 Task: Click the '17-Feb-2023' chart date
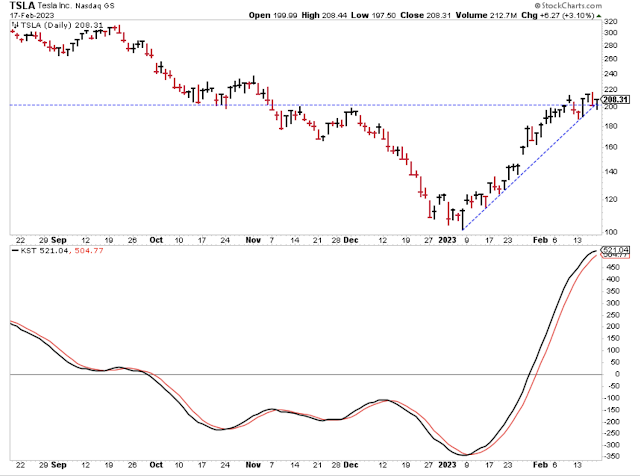[x=32, y=16]
